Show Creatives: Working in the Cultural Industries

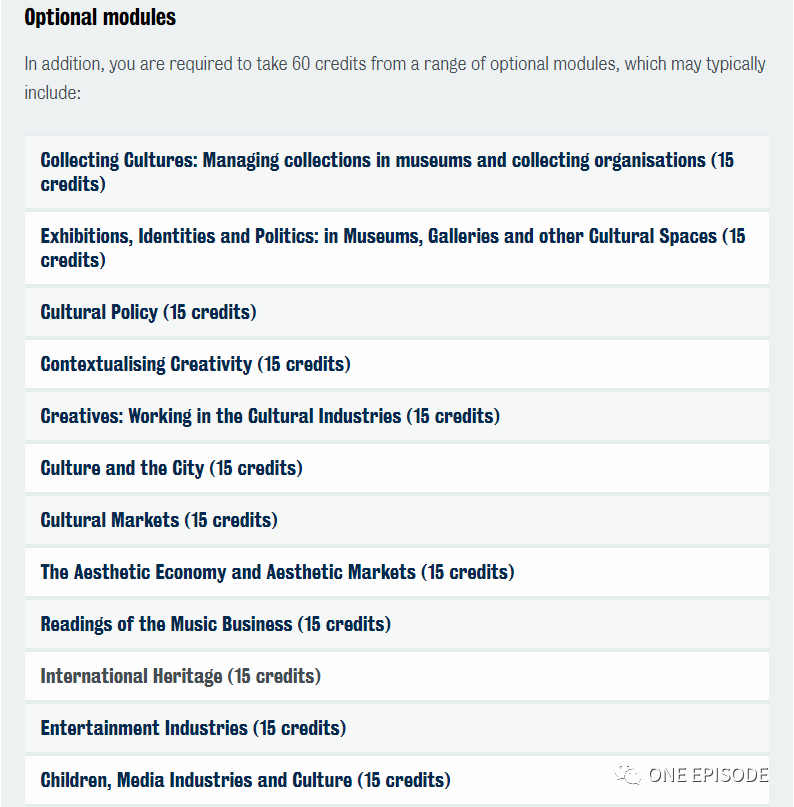[x=396, y=416]
